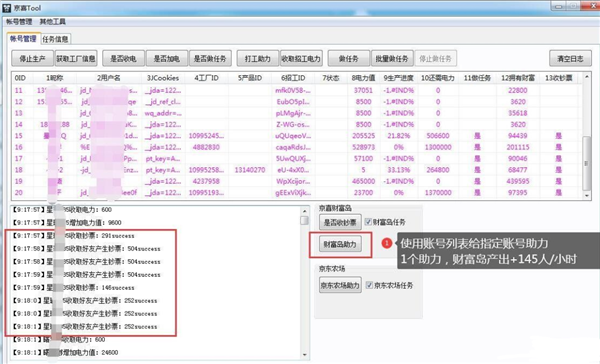Toggle the 财富岛任务 checkbox
Image resolution: width=600 pixels, height=364 pixels.
(368, 222)
